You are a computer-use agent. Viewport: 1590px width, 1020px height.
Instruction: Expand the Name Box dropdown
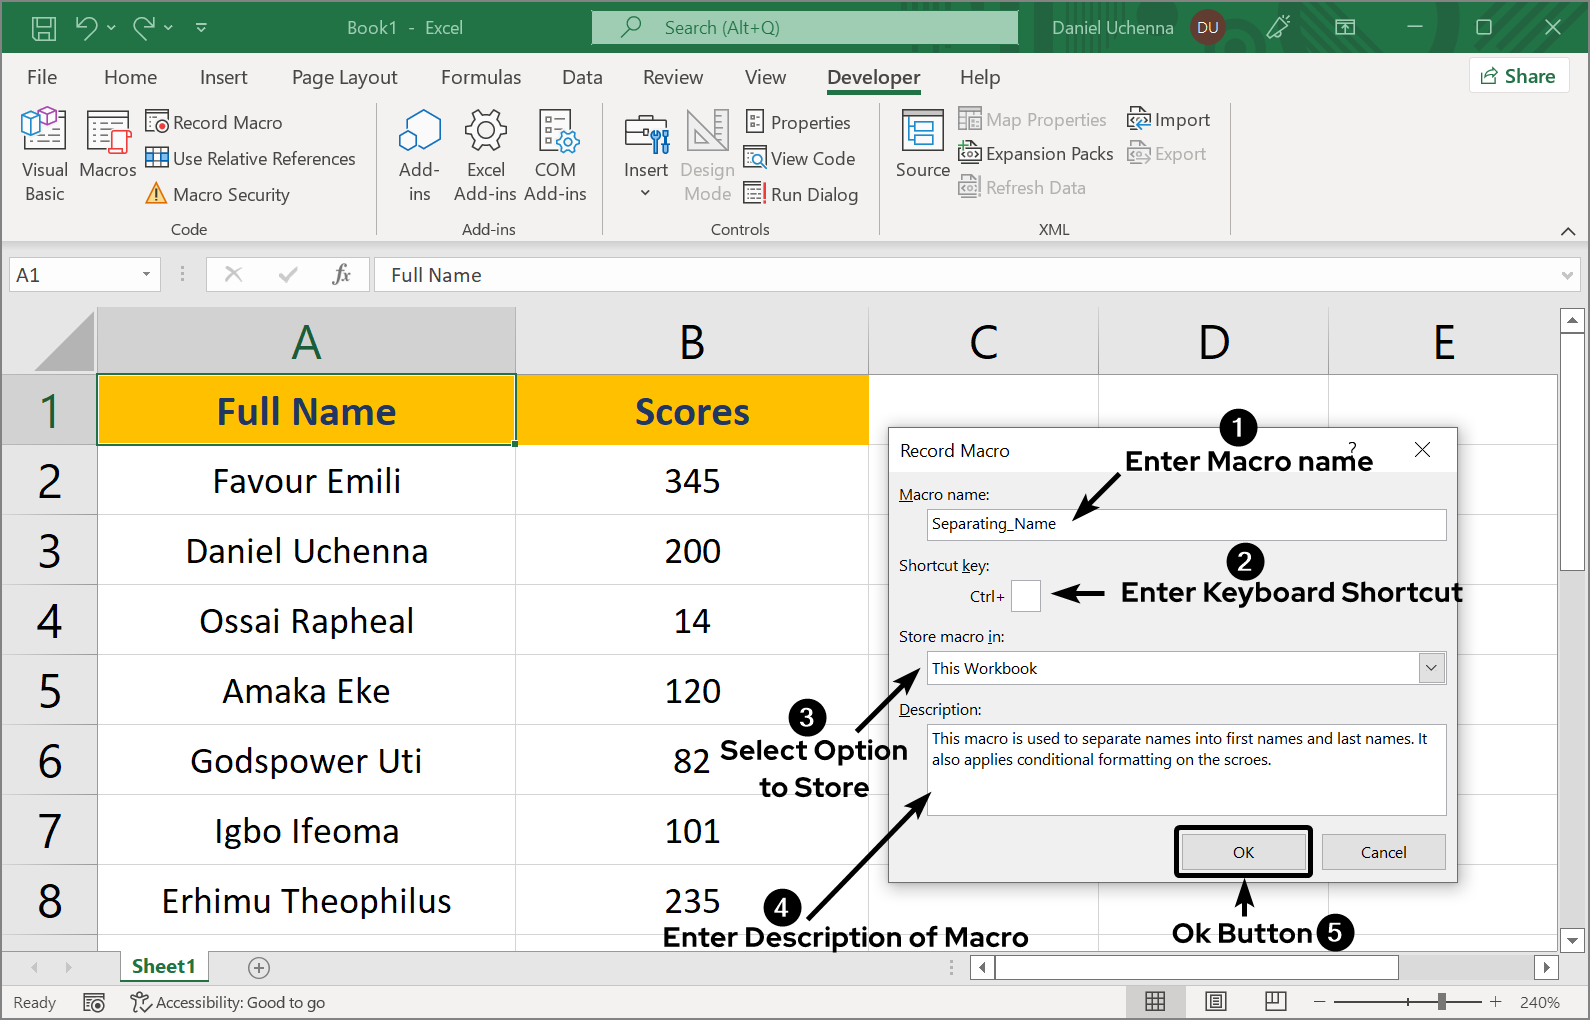[146, 275]
